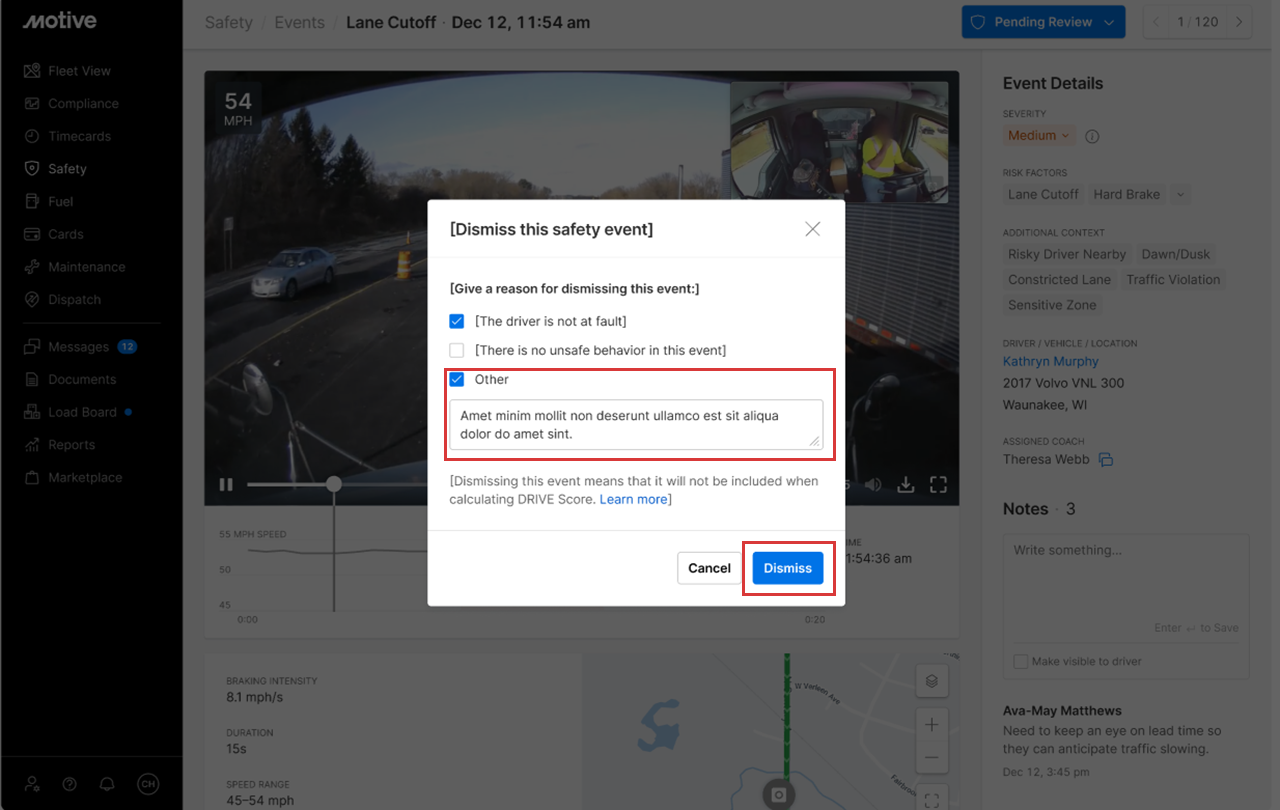Click the Constricted Lane context tag
Image resolution: width=1280 pixels, height=810 pixels.
pos(1059,280)
